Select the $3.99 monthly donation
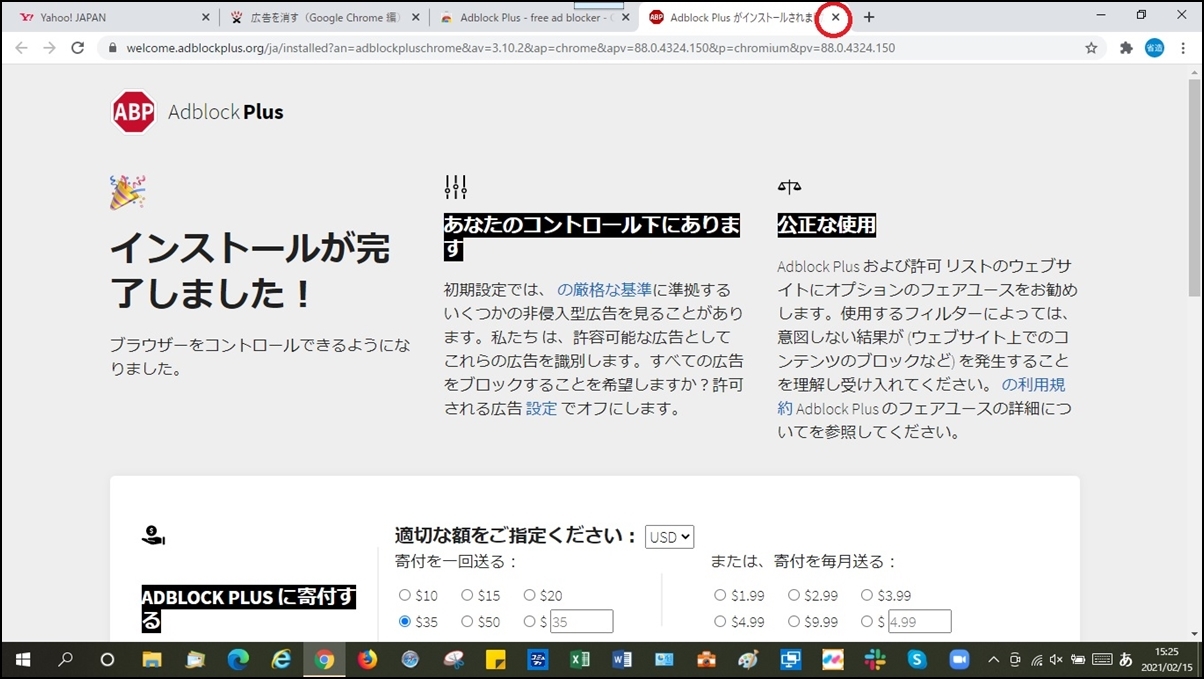The height and width of the screenshot is (679, 1204). click(867, 595)
